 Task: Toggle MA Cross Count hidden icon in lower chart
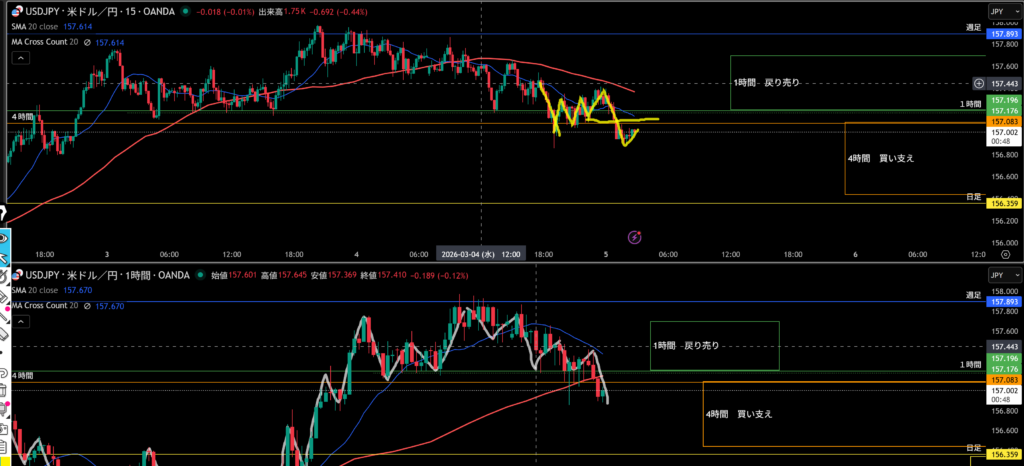point(87,305)
